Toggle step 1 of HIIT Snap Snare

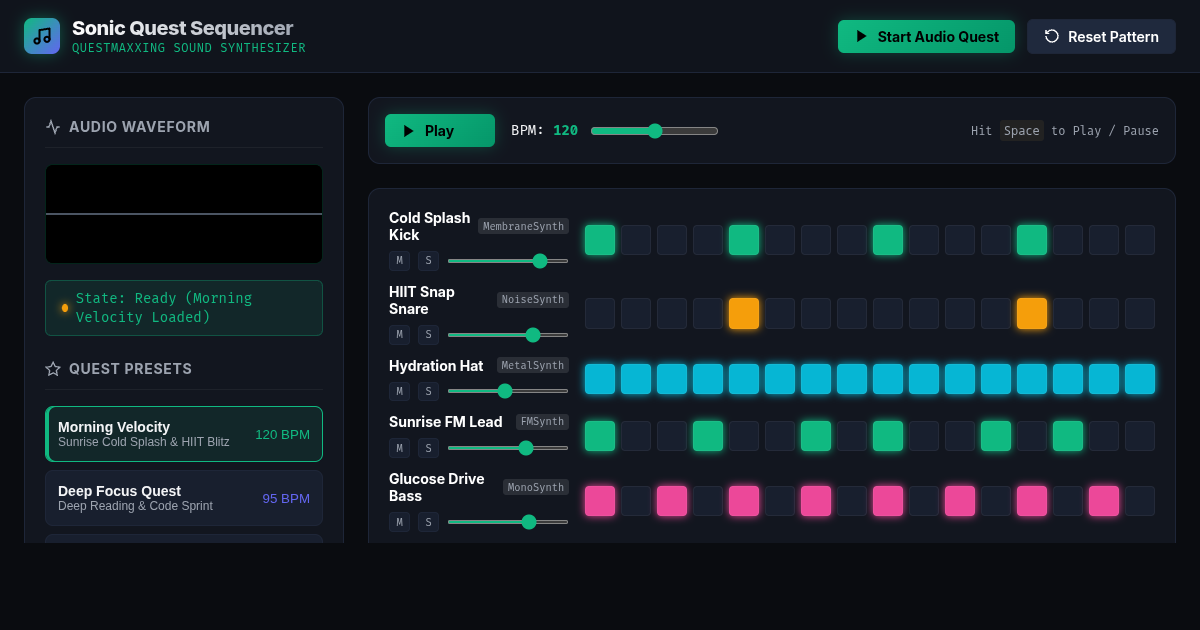(x=600, y=313)
